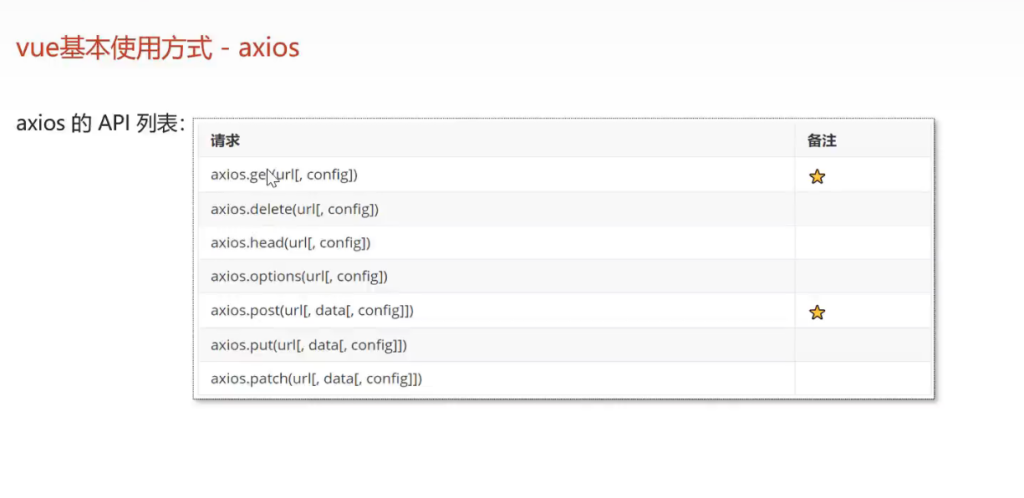The width and height of the screenshot is (1024, 498).
Task: Click the empty 备注 cell for axios.delete
Action: click(x=862, y=209)
